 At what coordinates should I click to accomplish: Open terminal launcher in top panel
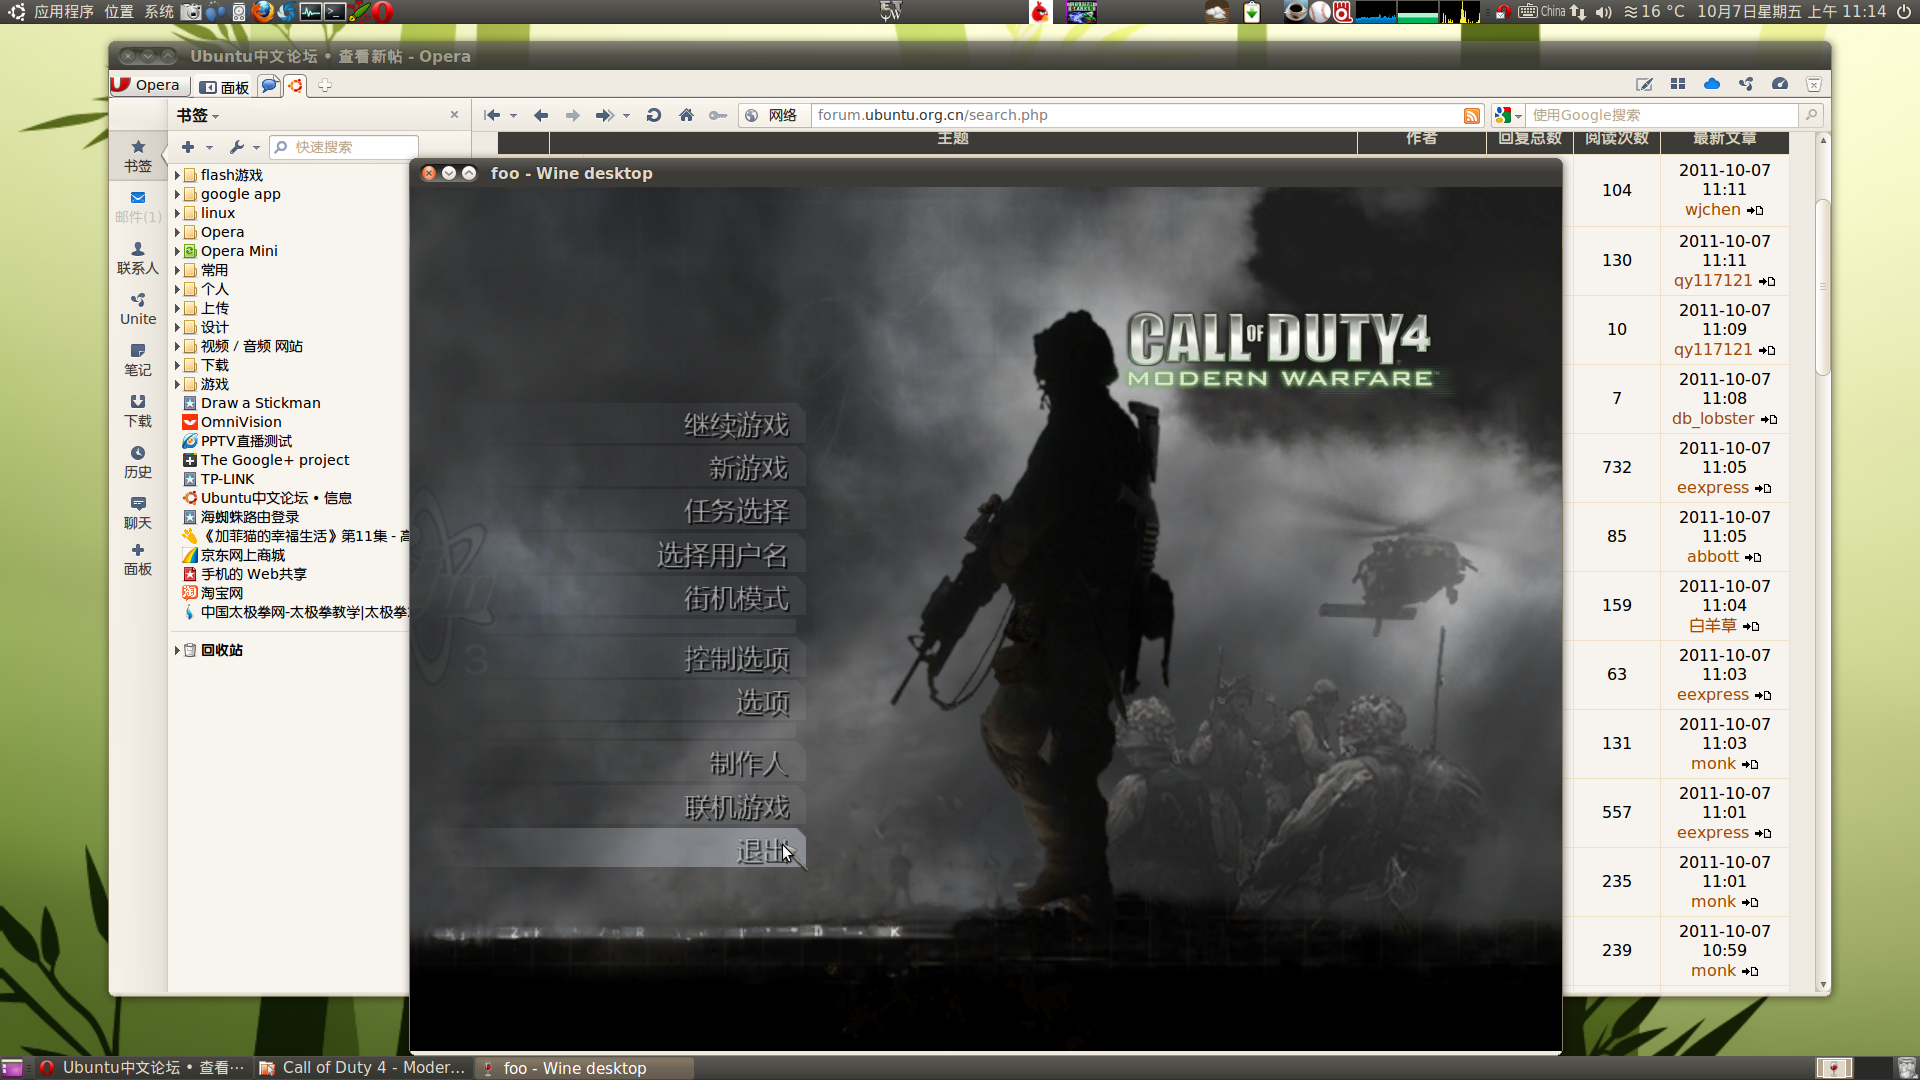pos(335,12)
